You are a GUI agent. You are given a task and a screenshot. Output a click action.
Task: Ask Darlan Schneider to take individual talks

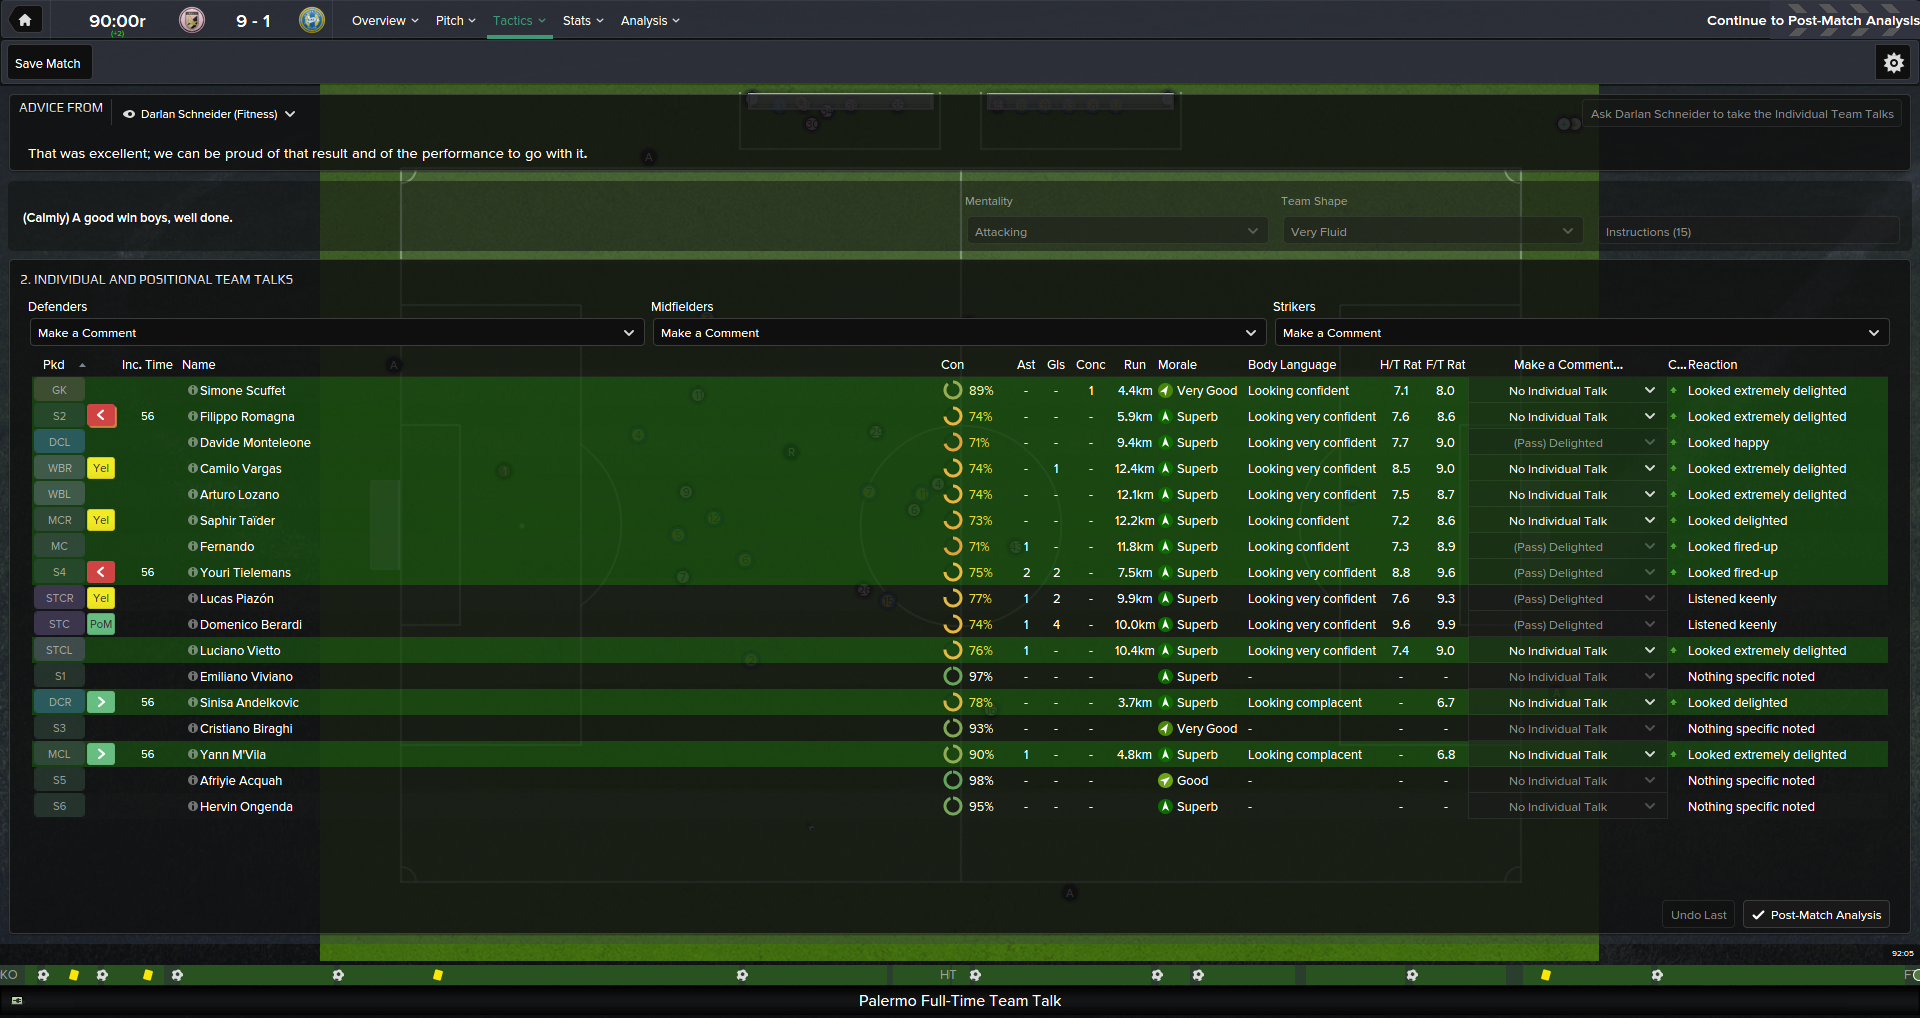pos(1742,114)
